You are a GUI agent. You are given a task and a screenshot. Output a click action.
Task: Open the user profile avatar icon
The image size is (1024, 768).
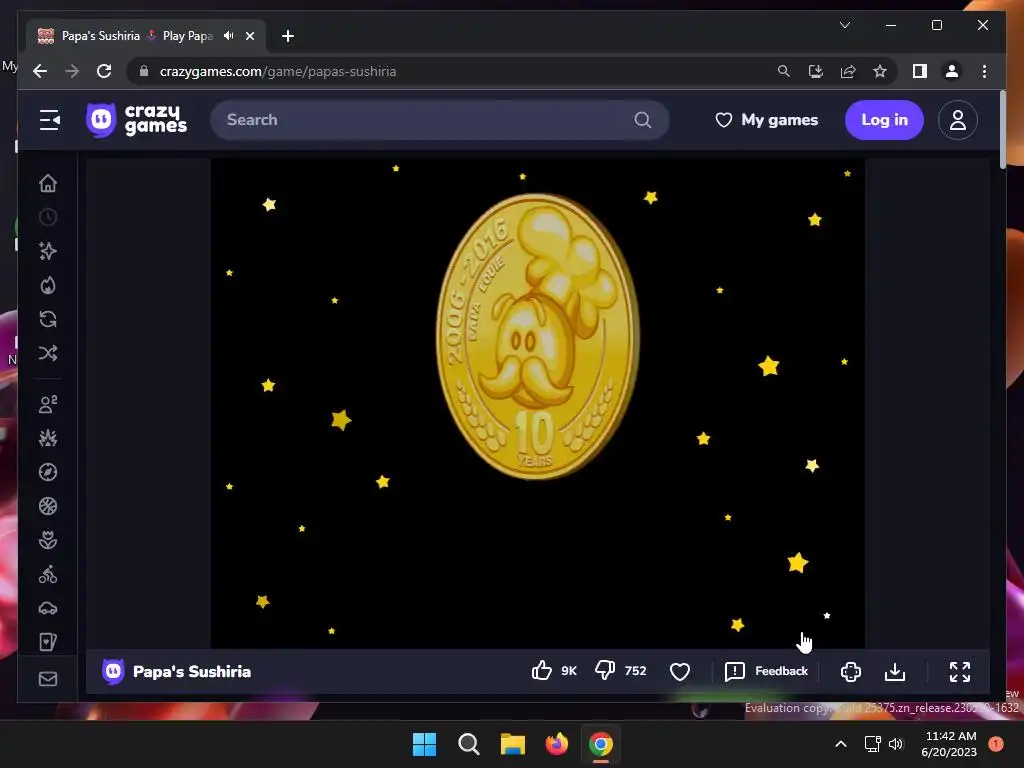957,120
